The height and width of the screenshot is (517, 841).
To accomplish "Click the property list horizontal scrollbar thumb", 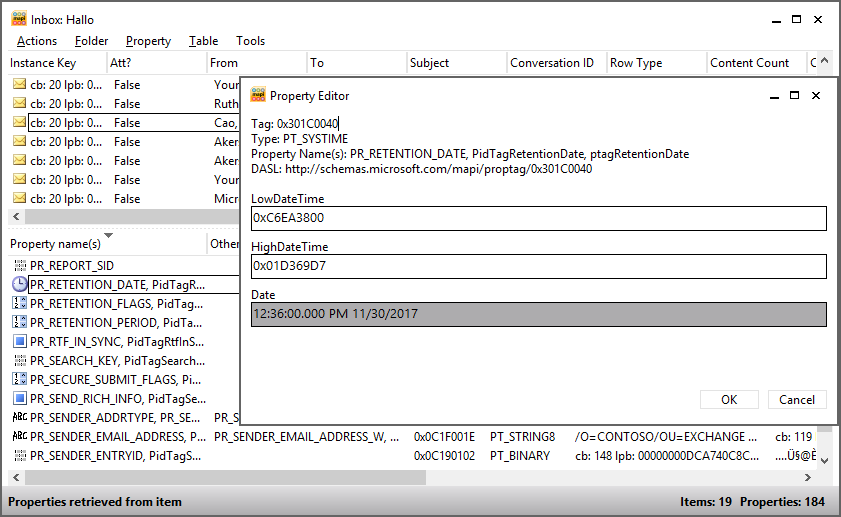I will pyautogui.click(x=225, y=477).
